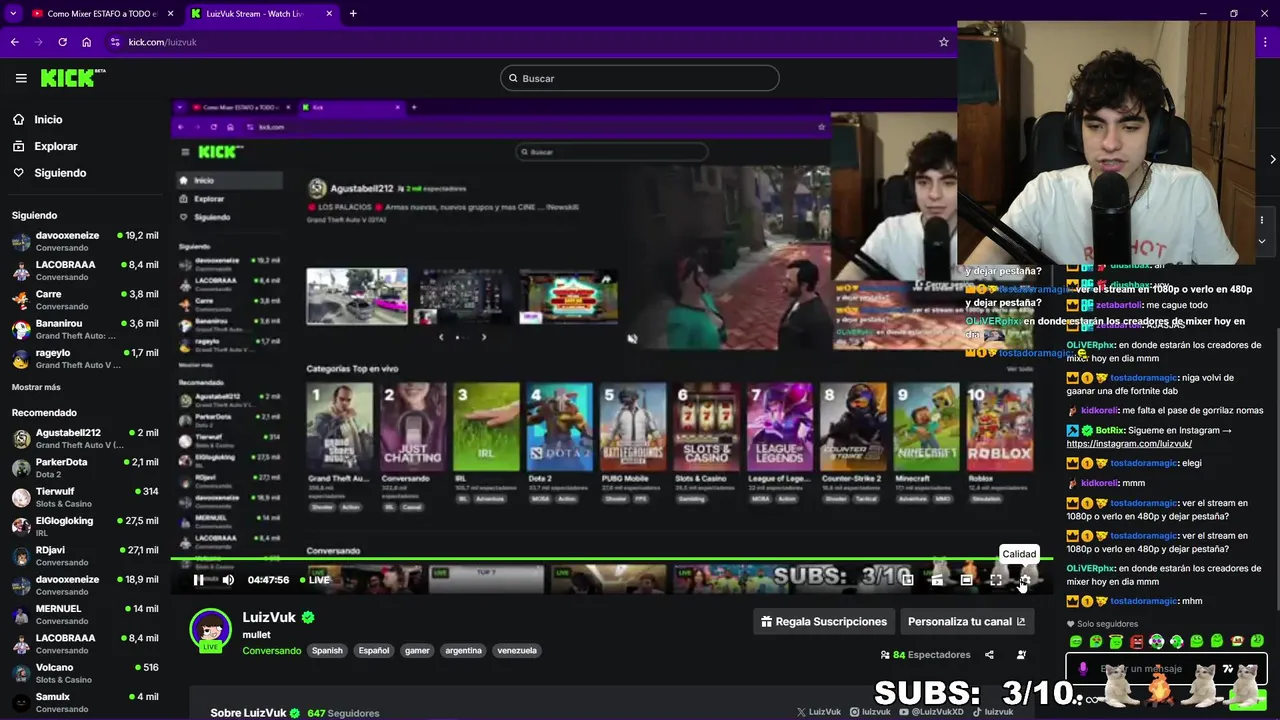The width and height of the screenshot is (1280, 720).
Task: Select the Español tag
Action: point(374,650)
